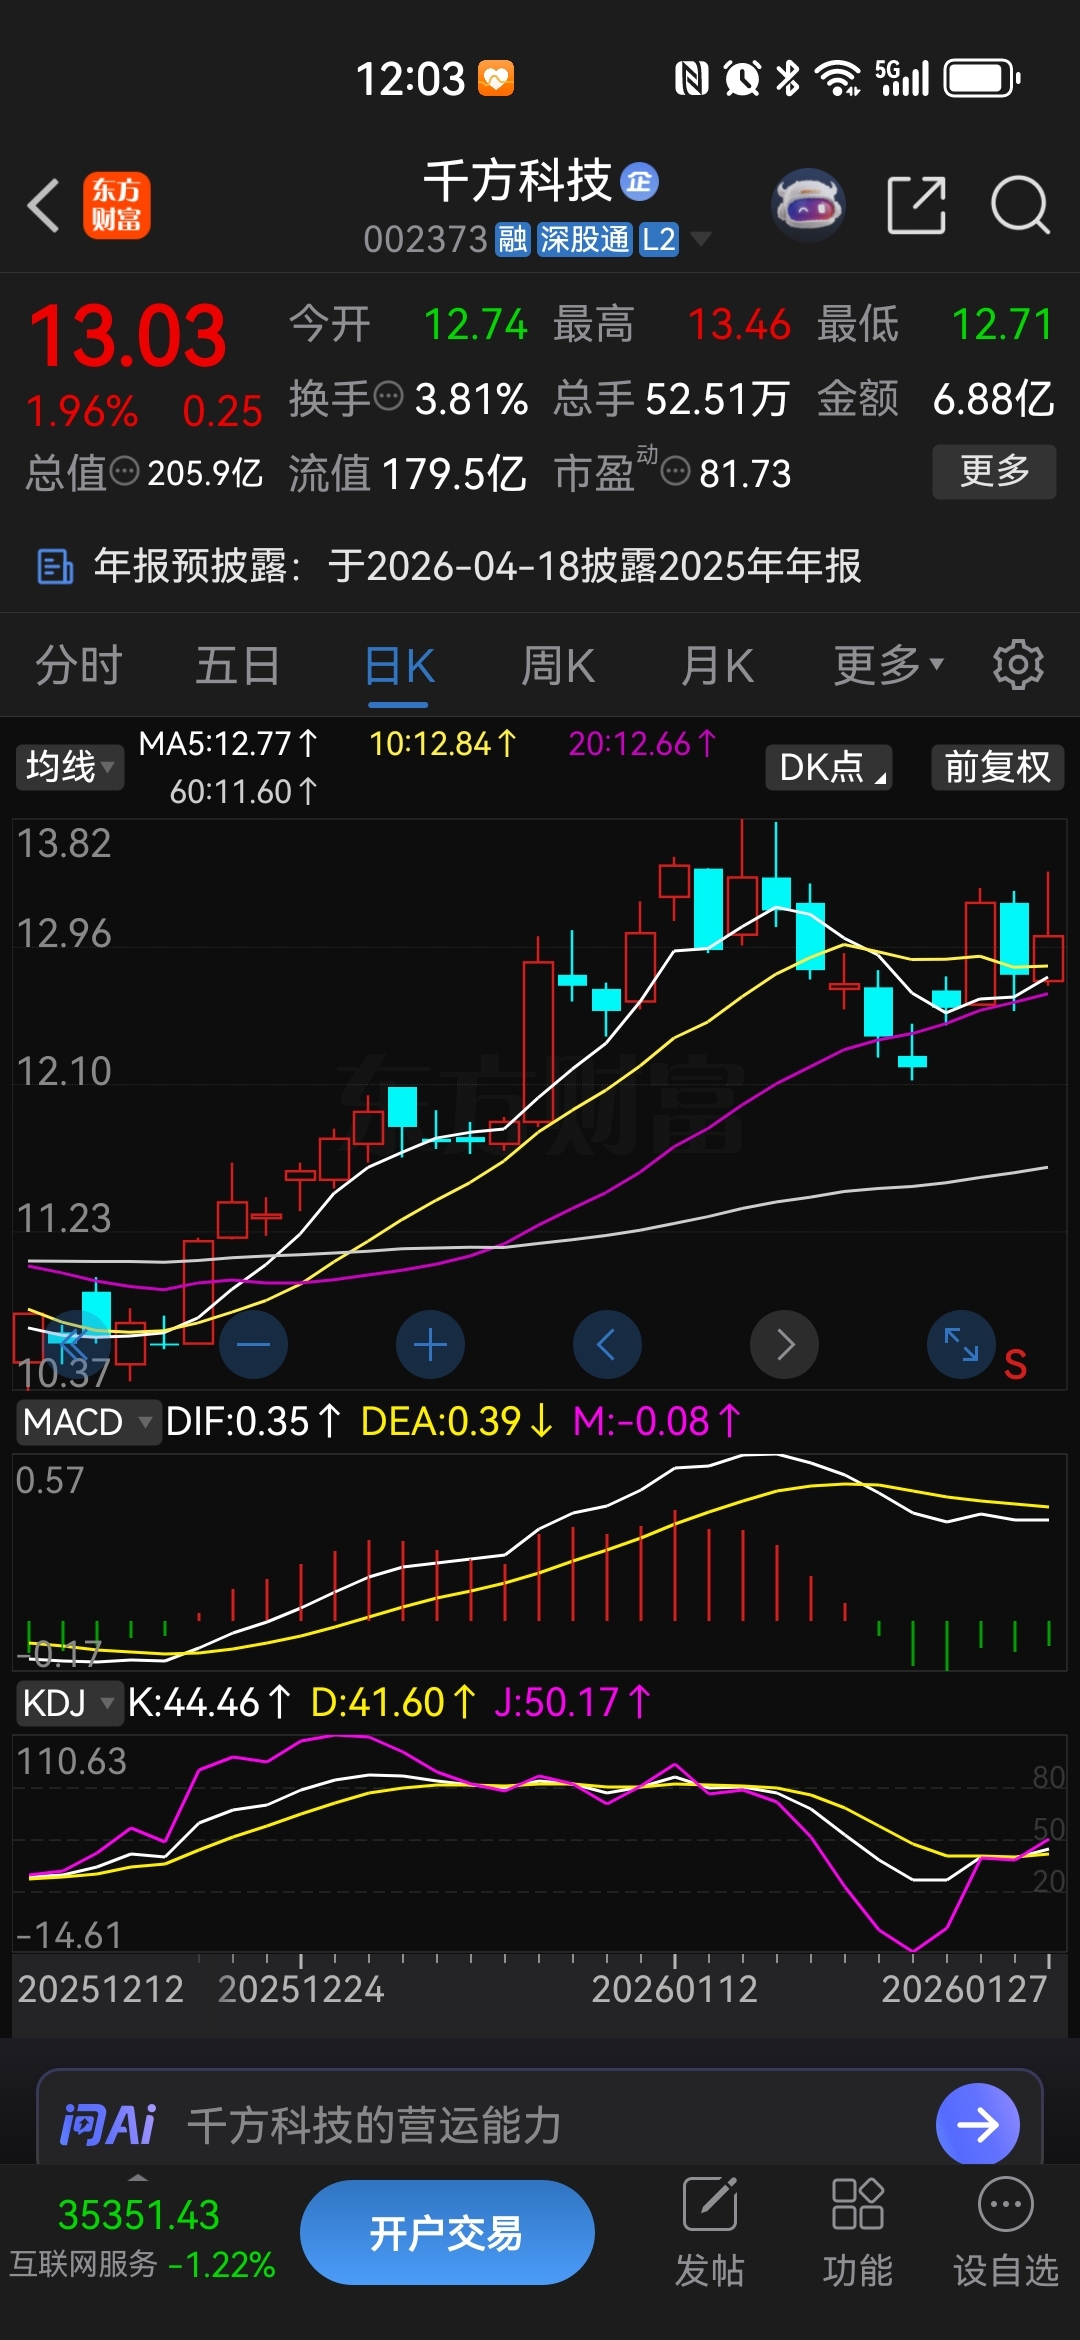
Task: Open the search magnifier icon
Action: pyautogui.click(x=1020, y=205)
